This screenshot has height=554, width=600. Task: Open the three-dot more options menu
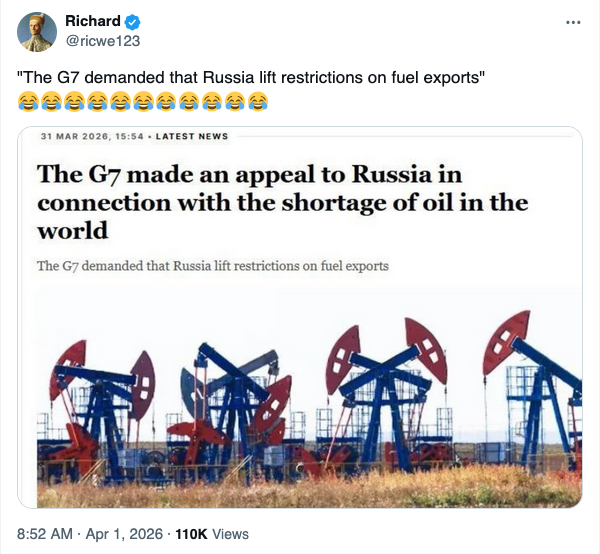click(573, 22)
